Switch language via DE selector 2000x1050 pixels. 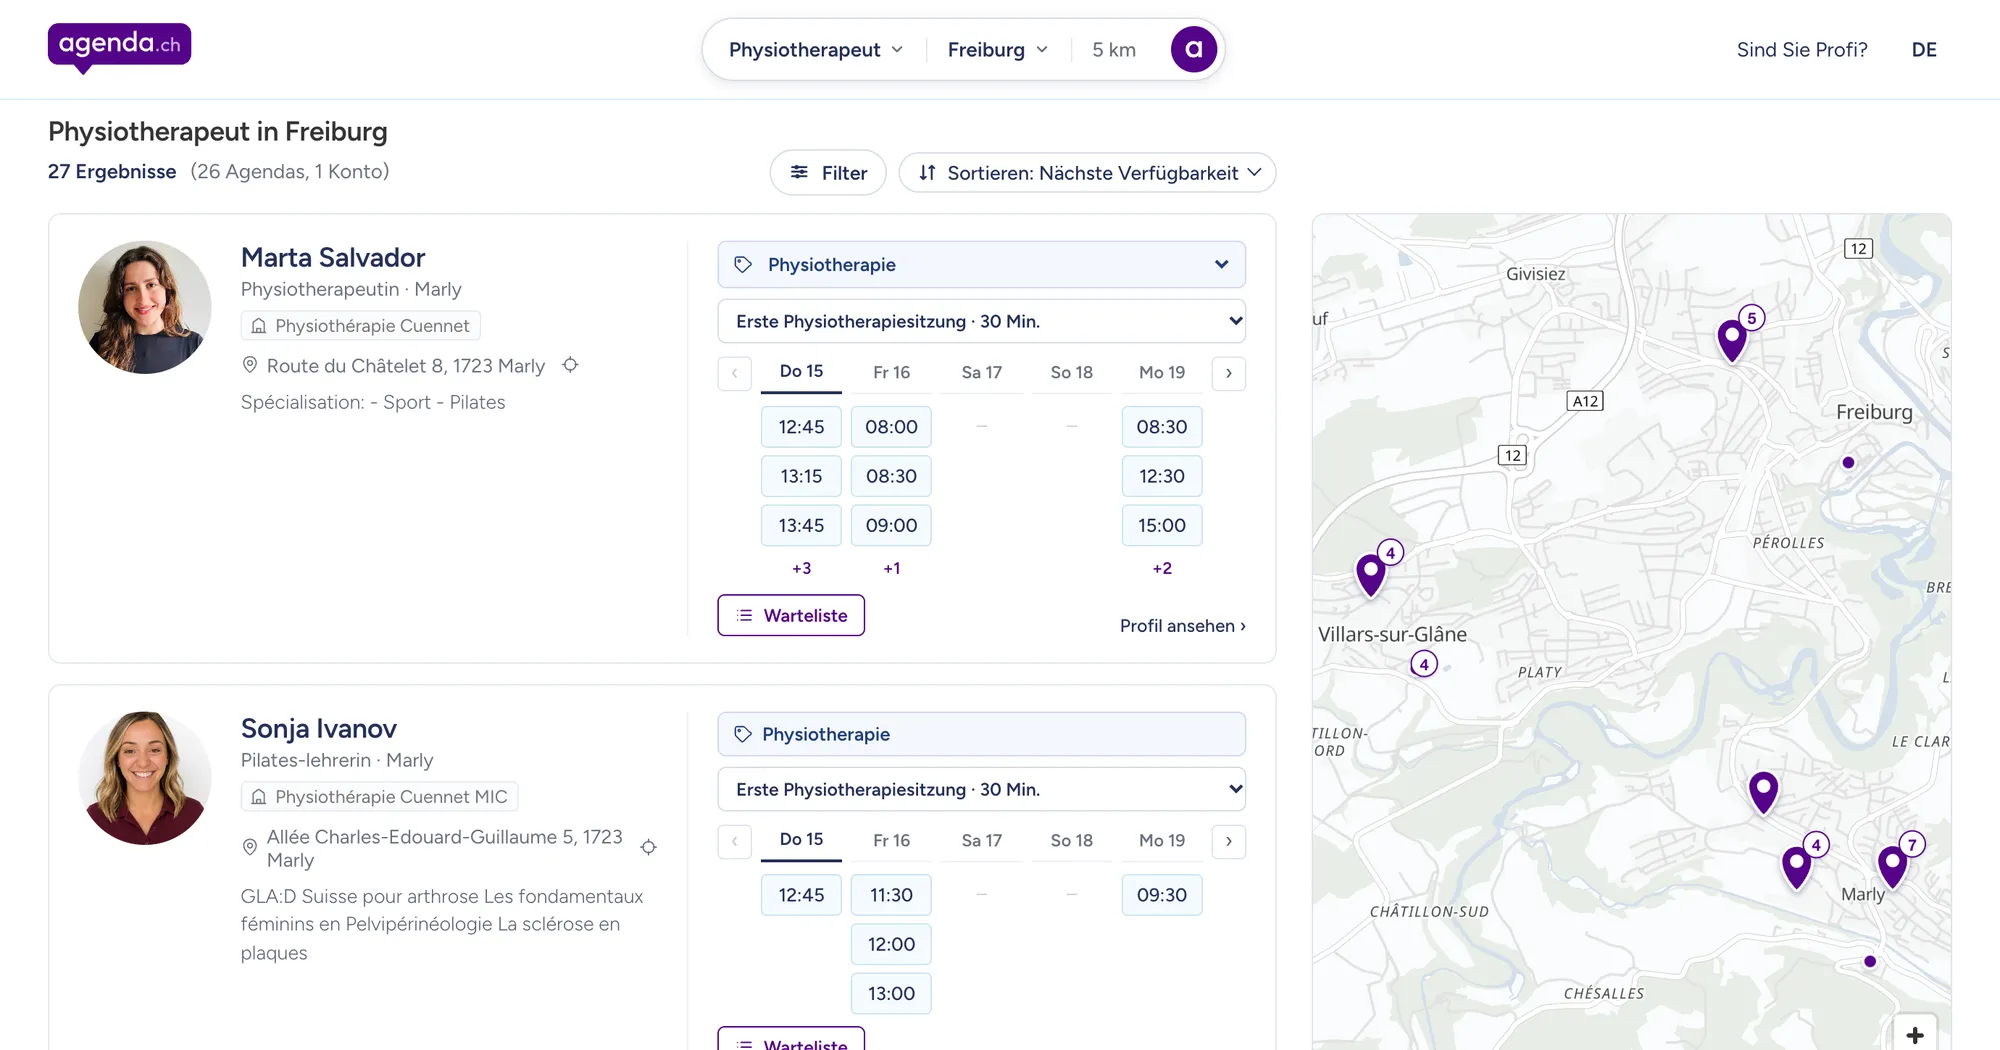click(x=1924, y=50)
